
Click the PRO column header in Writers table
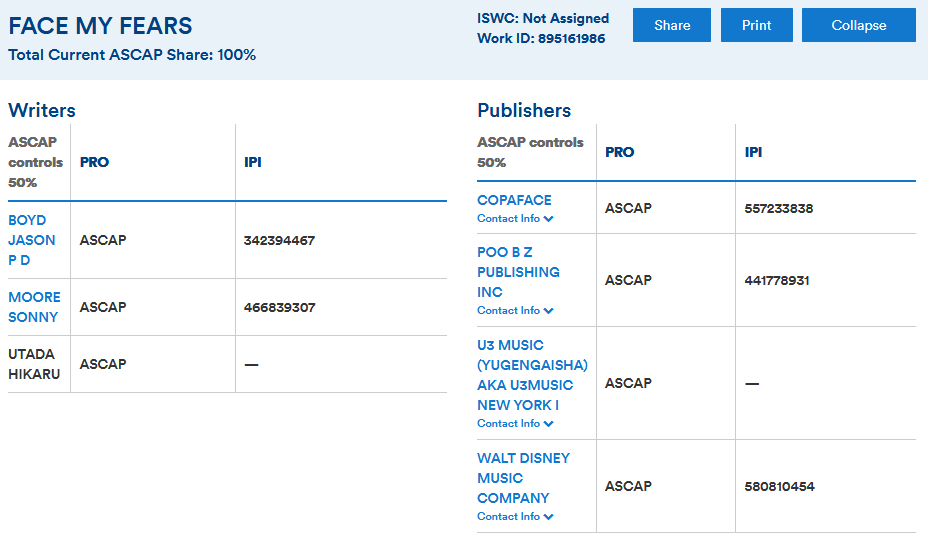coord(95,162)
